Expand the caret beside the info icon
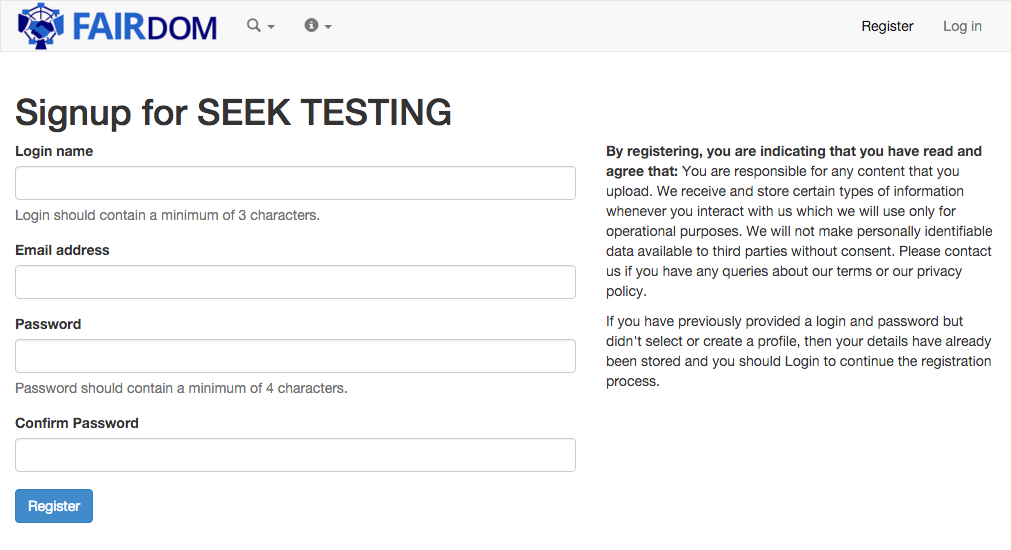Screen dimensions: 1011x550 (x=328, y=27)
